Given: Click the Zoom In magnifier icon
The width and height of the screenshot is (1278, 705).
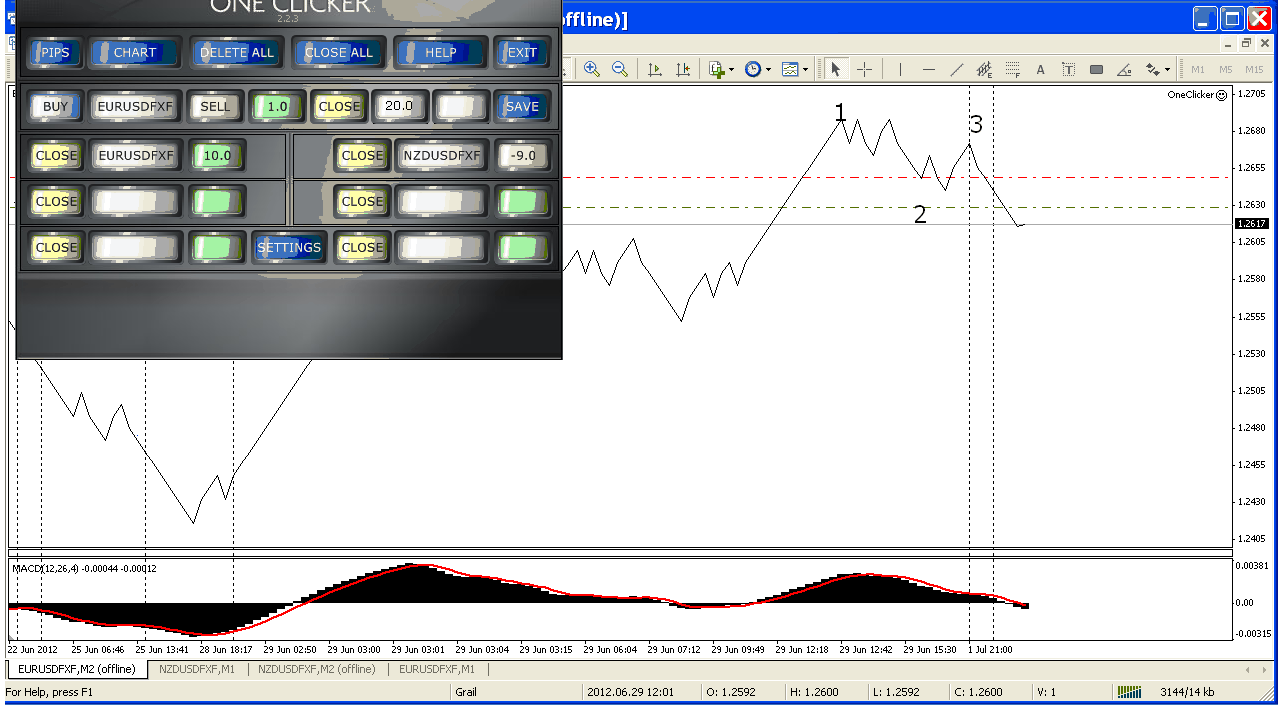Looking at the screenshot, I should 592,69.
